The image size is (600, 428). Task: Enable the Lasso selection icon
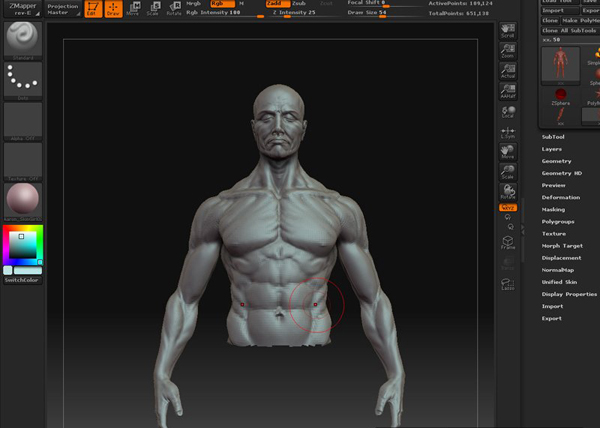[508, 284]
